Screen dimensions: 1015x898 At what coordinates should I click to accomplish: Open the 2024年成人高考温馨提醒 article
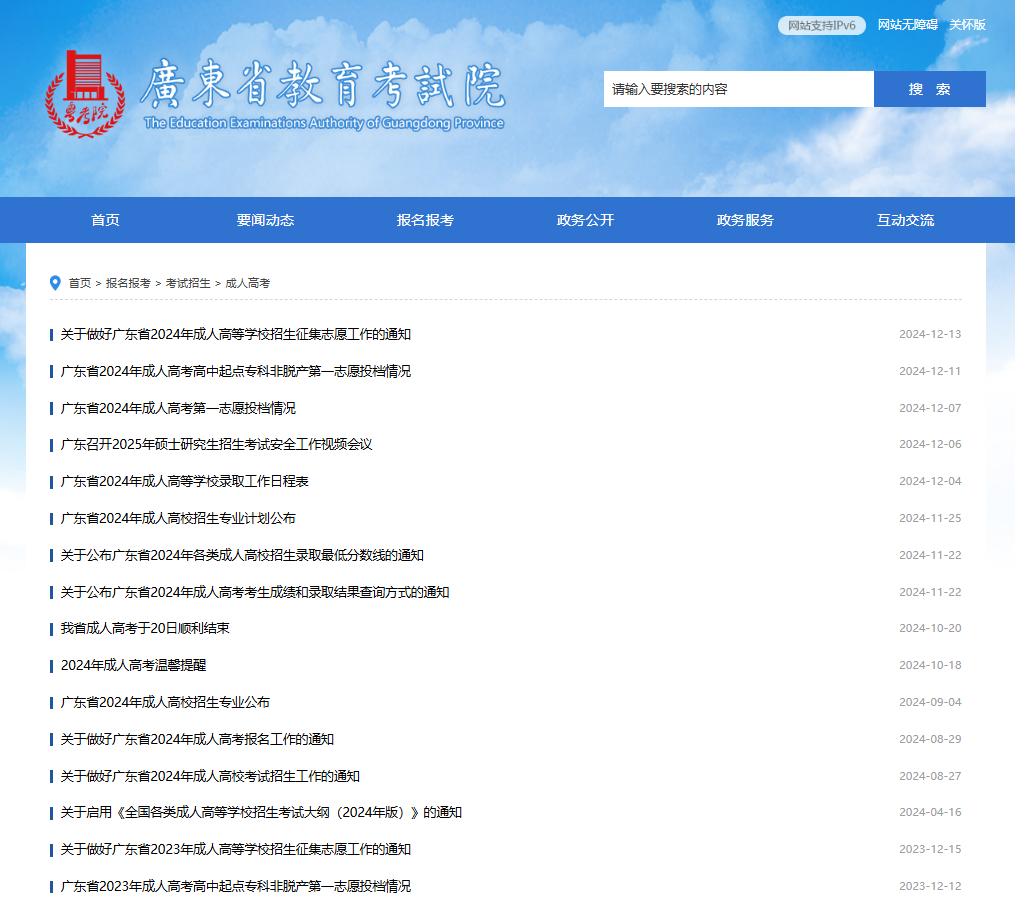click(x=133, y=665)
